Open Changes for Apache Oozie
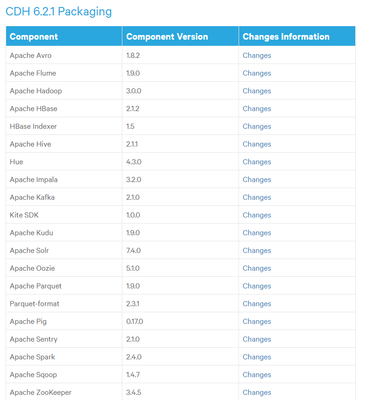Image resolution: width=367 pixels, height=400 pixels. [x=257, y=268]
